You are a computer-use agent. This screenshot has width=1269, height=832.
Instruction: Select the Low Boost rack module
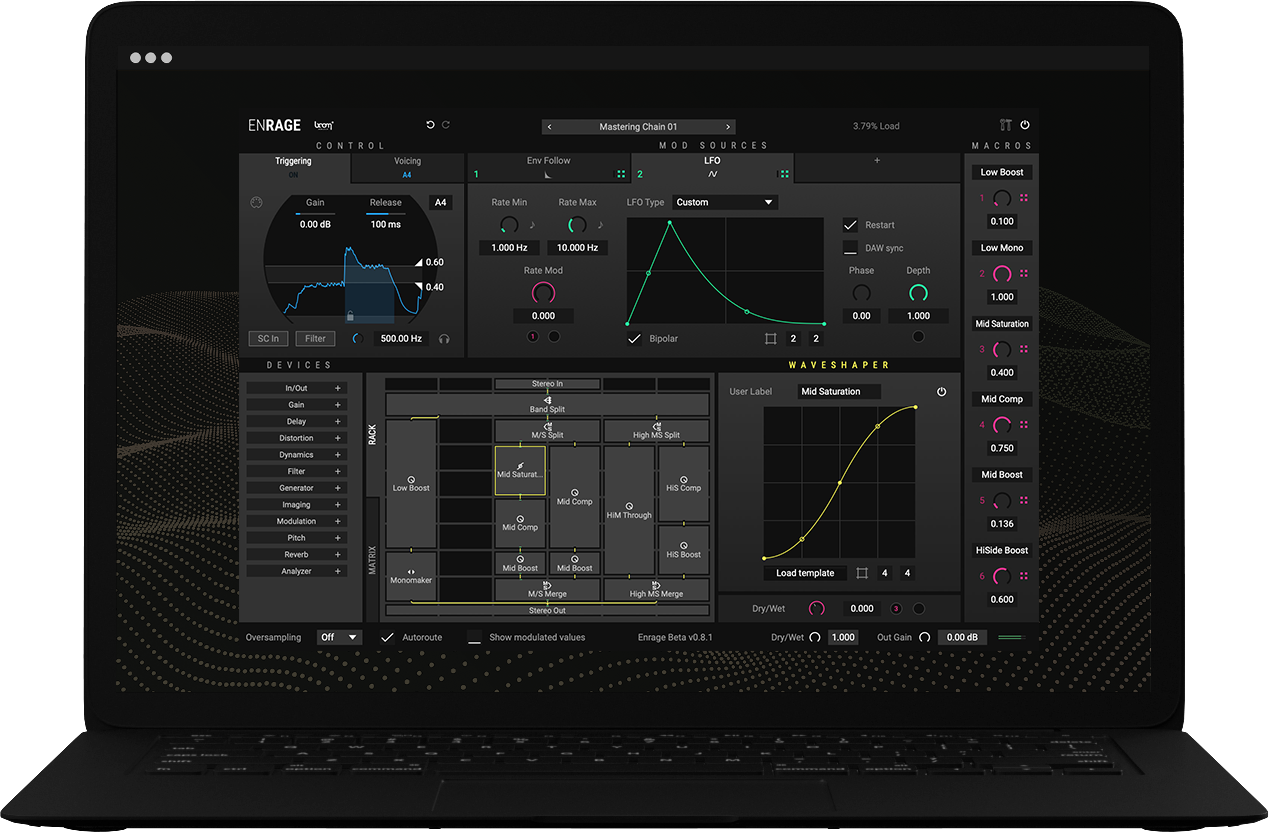pyautogui.click(x=411, y=483)
